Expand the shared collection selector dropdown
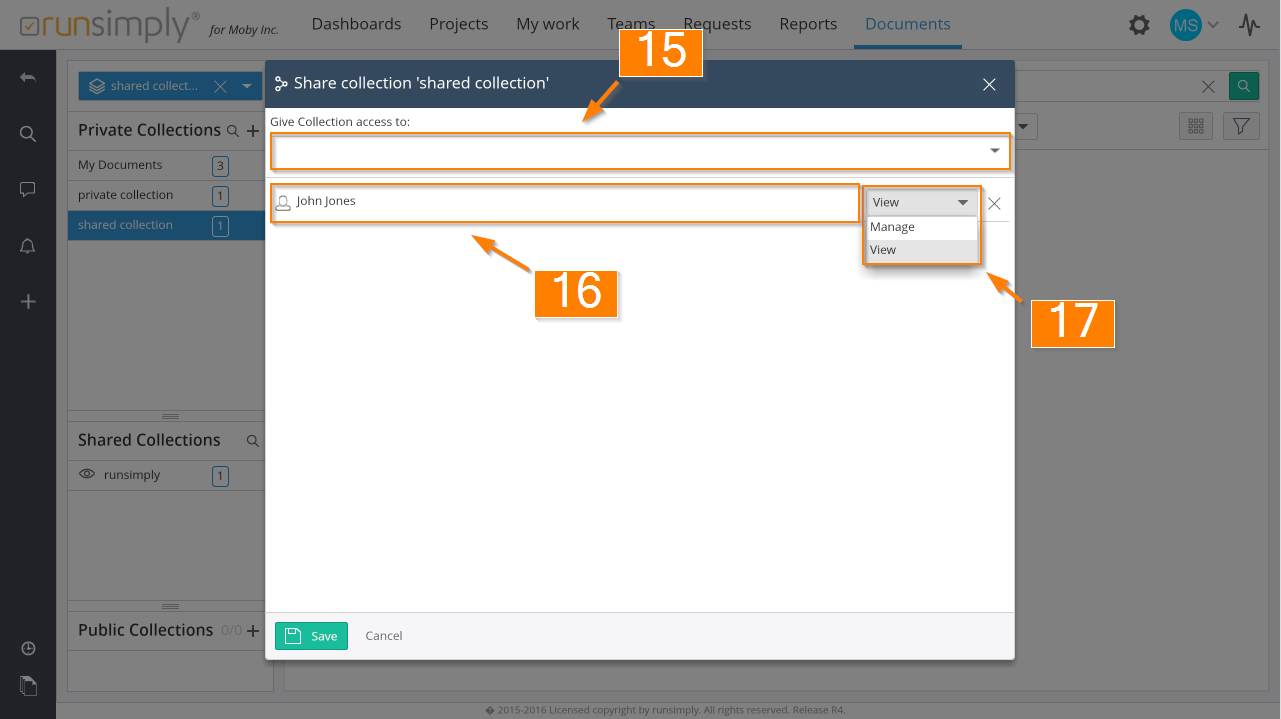Screen dimensions: 1281x719 247,86
